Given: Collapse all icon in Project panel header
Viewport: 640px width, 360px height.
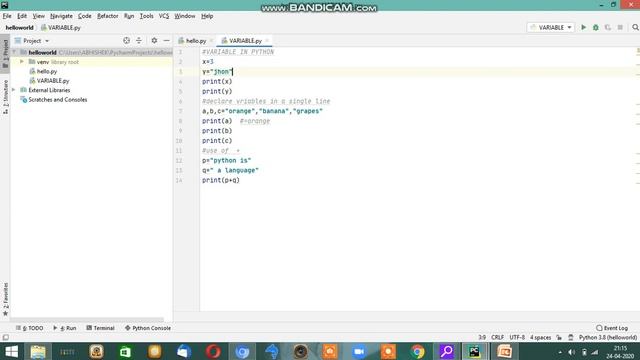Looking at the screenshot, I should click(x=139, y=40).
